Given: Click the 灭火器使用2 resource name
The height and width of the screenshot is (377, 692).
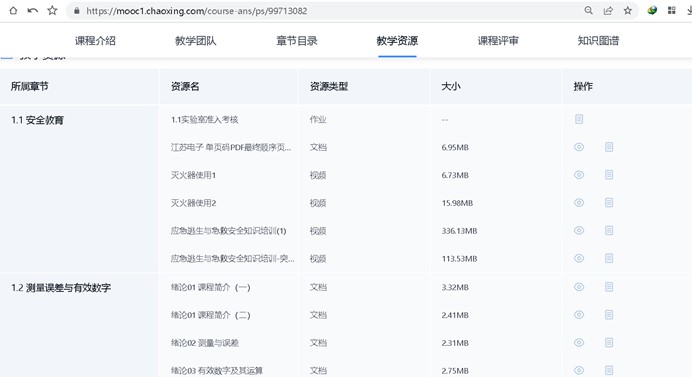Looking at the screenshot, I should point(193,203).
